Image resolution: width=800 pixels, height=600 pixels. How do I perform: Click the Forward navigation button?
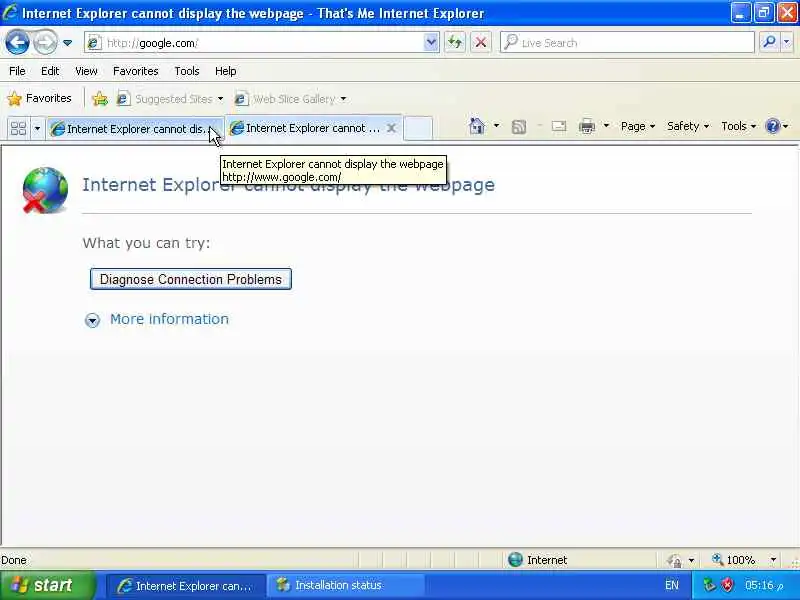pyautogui.click(x=45, y=42)
